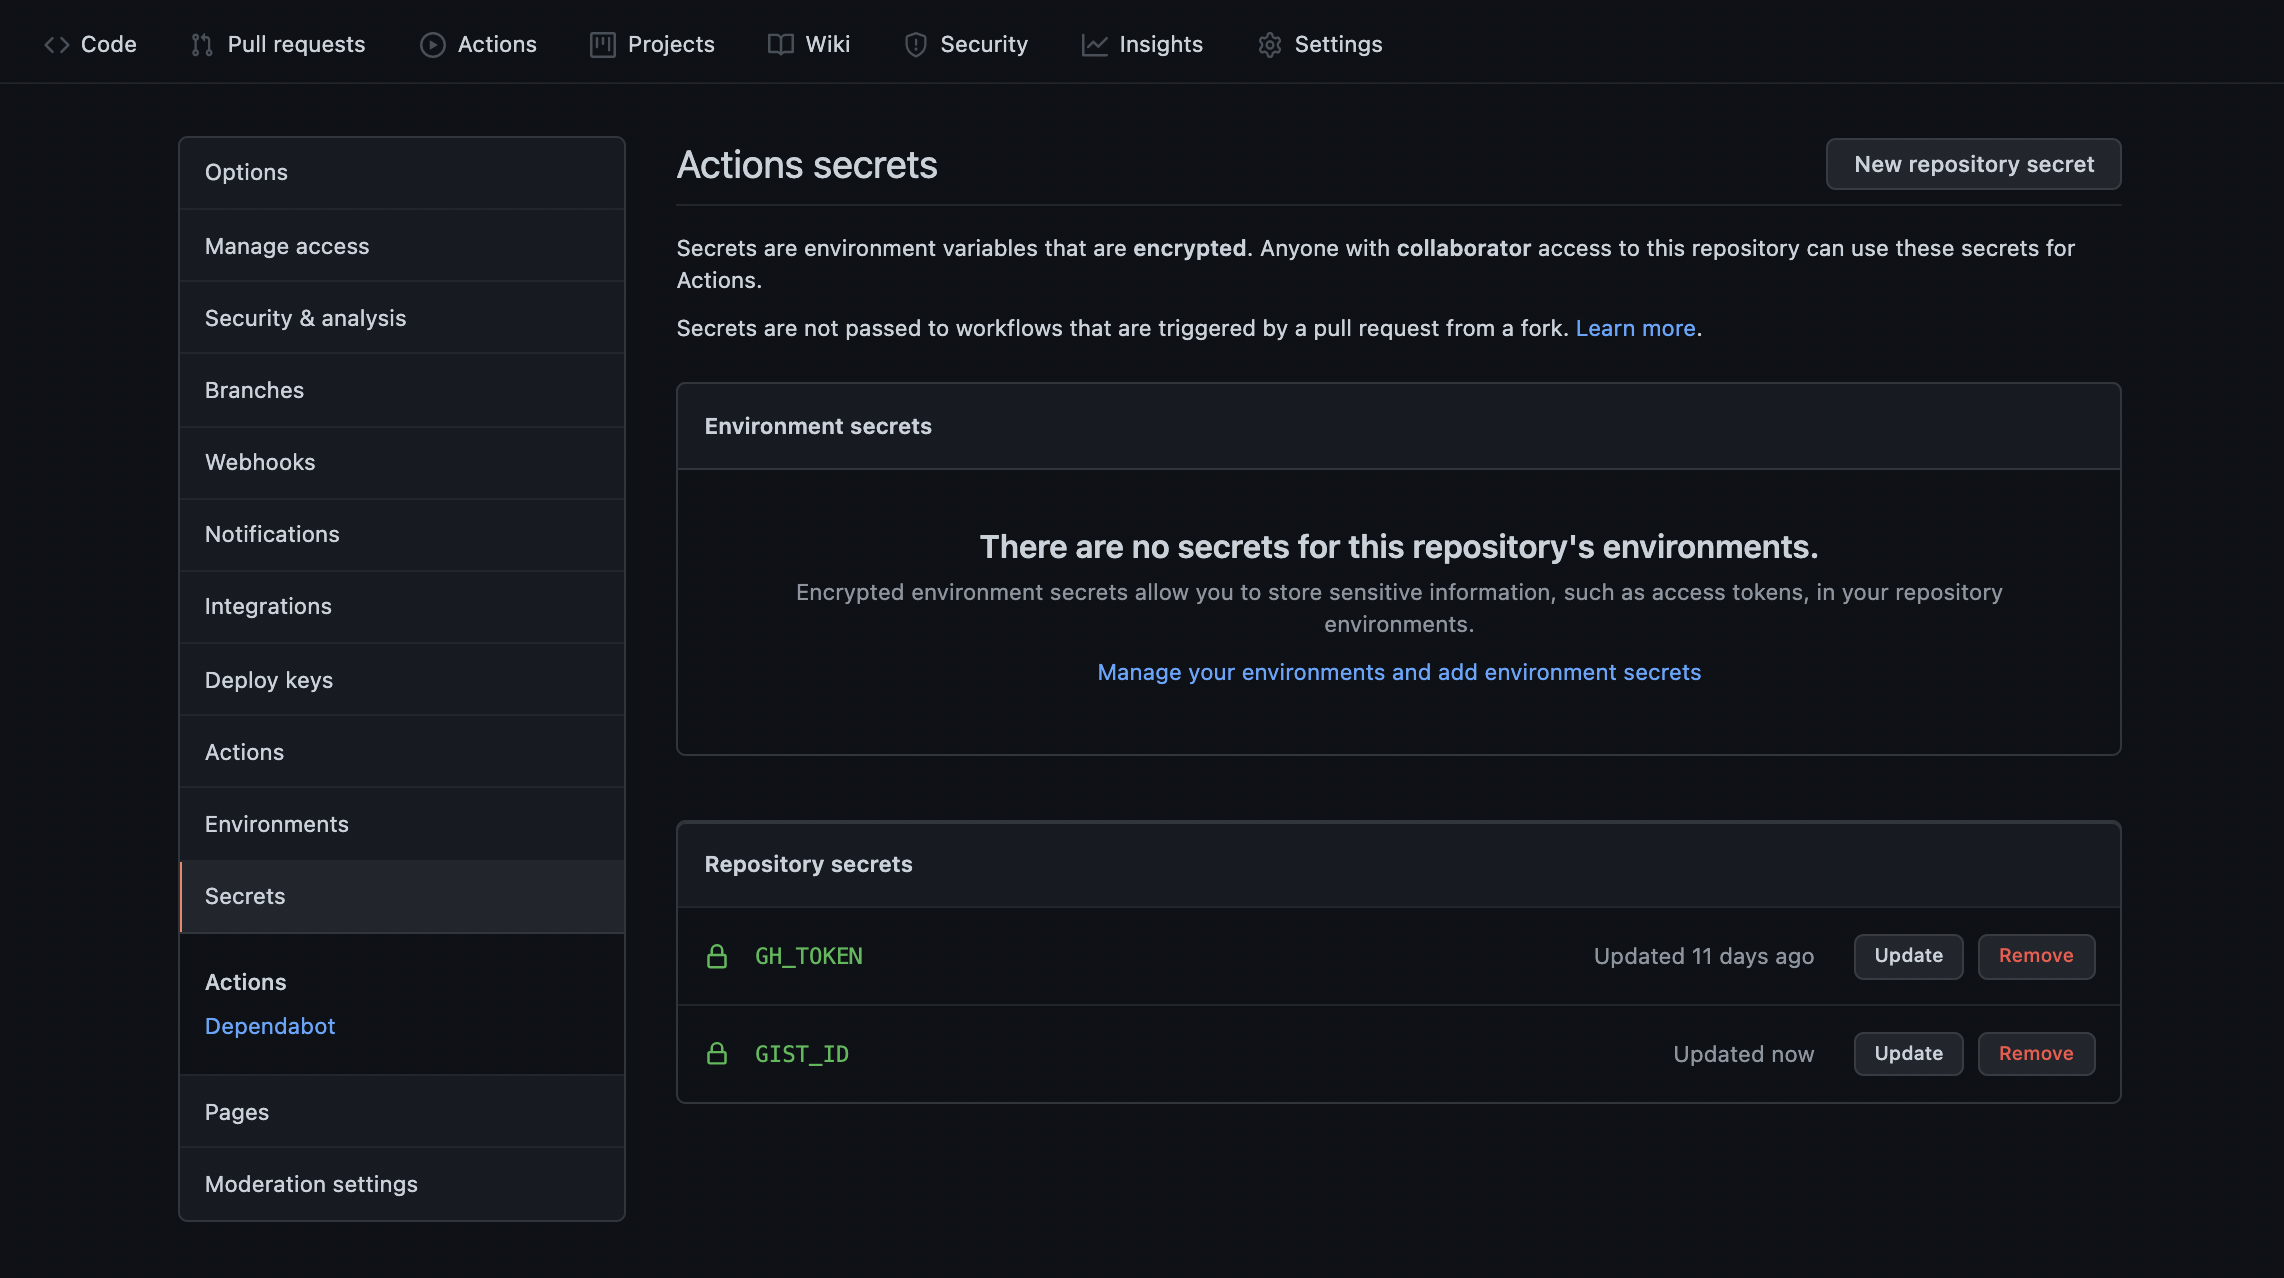Click the Projects board icon
This screenshot has height=1278, width=2284.
point(602,45)
